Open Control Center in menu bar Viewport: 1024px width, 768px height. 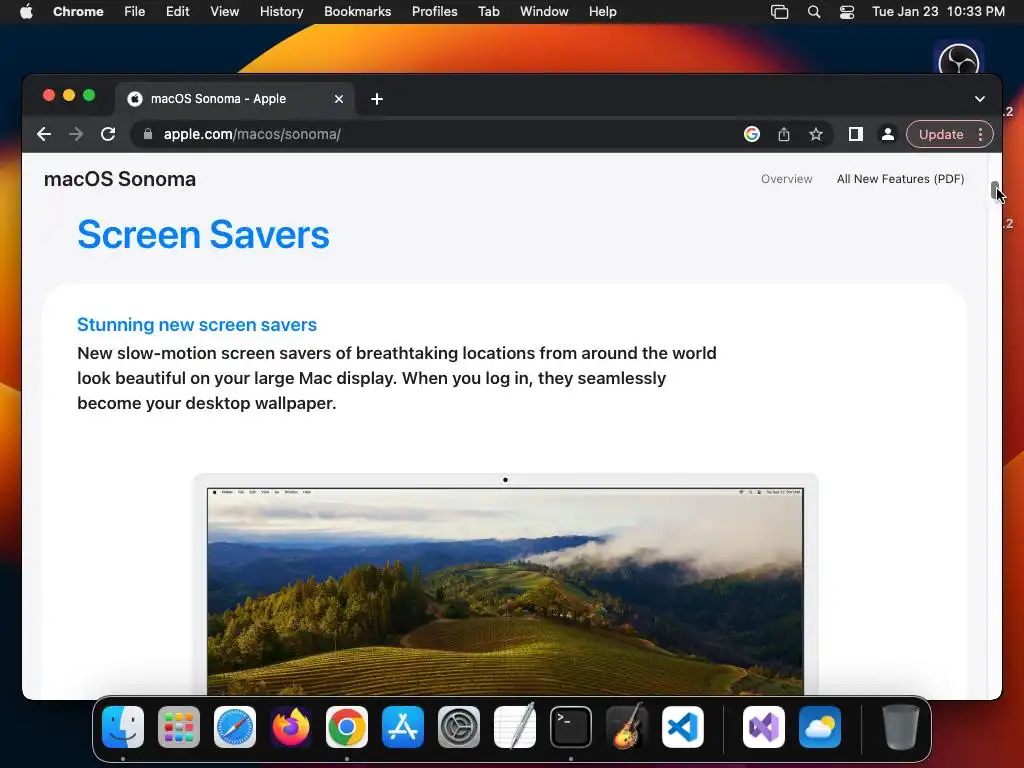[847, 12]
